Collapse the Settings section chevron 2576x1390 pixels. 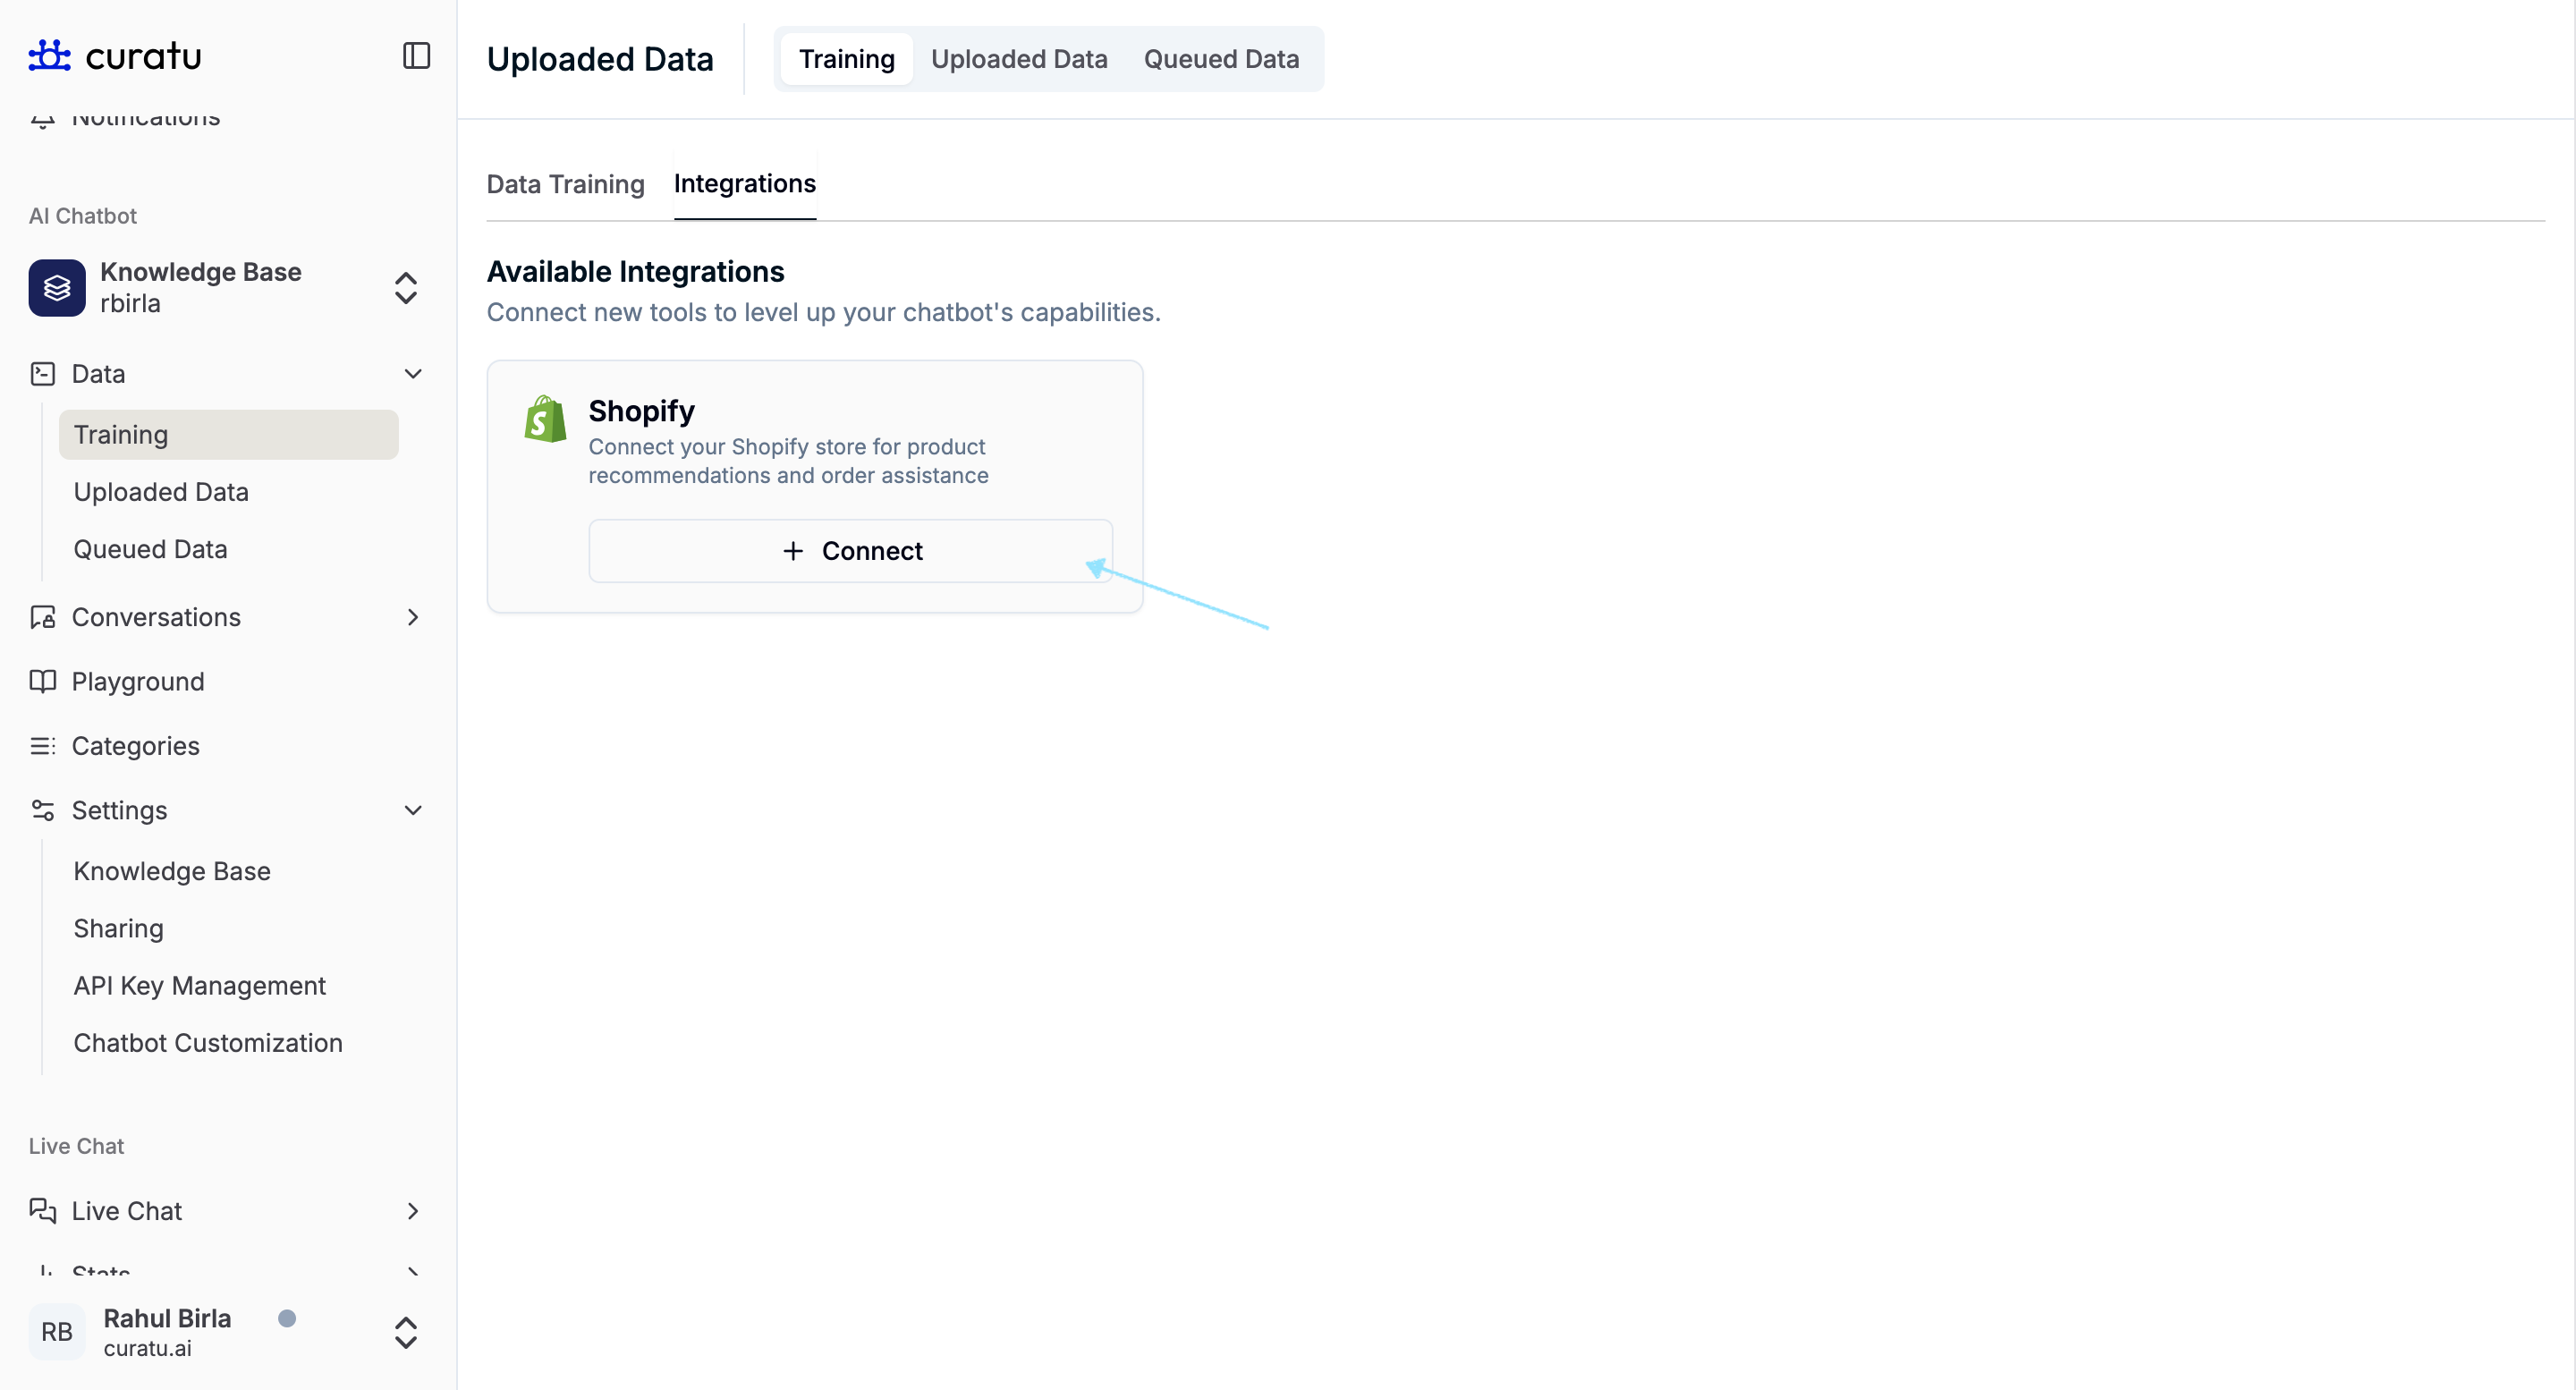pos(413,810)
